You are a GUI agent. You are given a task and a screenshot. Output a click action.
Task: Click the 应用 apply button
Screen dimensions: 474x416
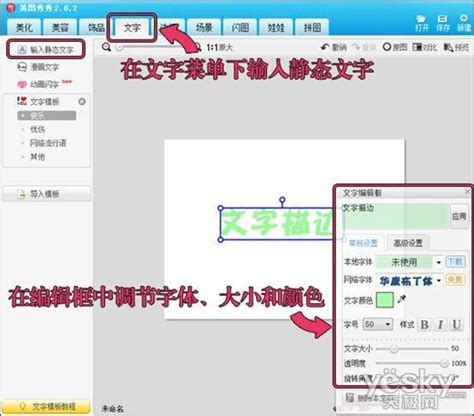pyautogui.click(x=459, y=217)
